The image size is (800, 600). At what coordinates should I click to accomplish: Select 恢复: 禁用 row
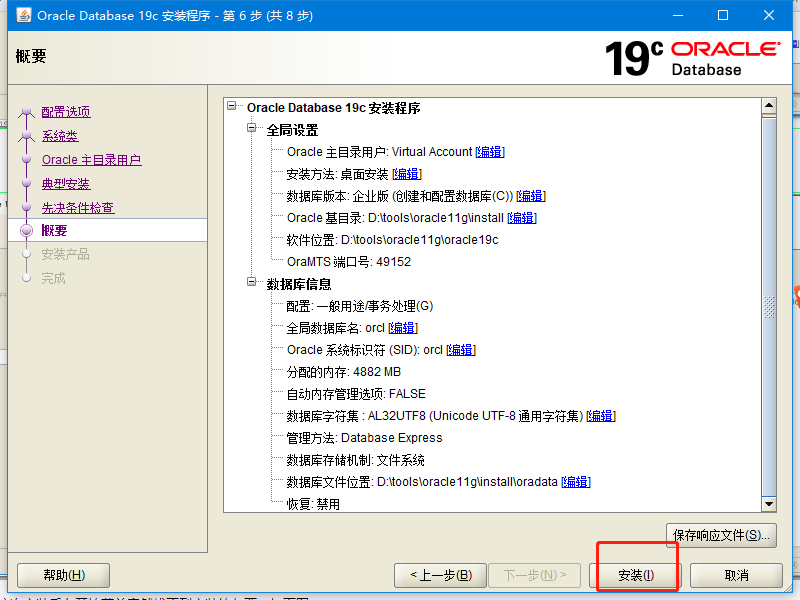[313, 504]
